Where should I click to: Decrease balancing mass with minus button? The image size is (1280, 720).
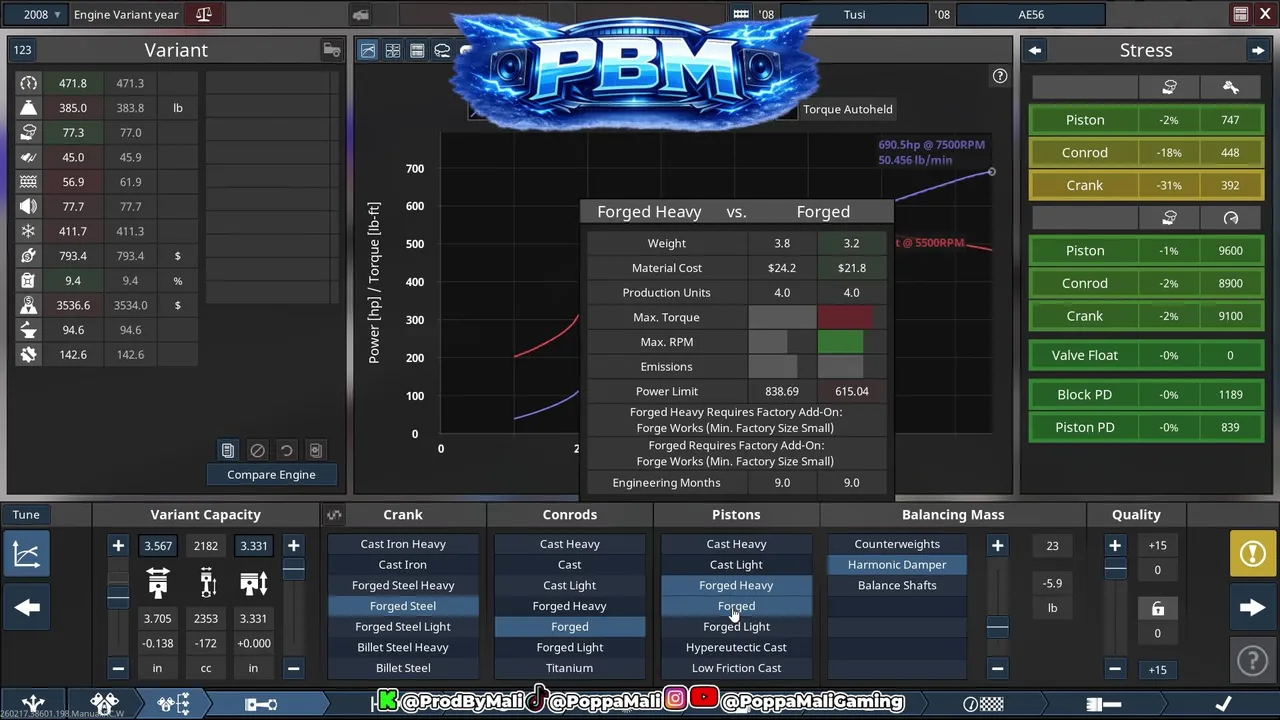(x=997, y=668)
